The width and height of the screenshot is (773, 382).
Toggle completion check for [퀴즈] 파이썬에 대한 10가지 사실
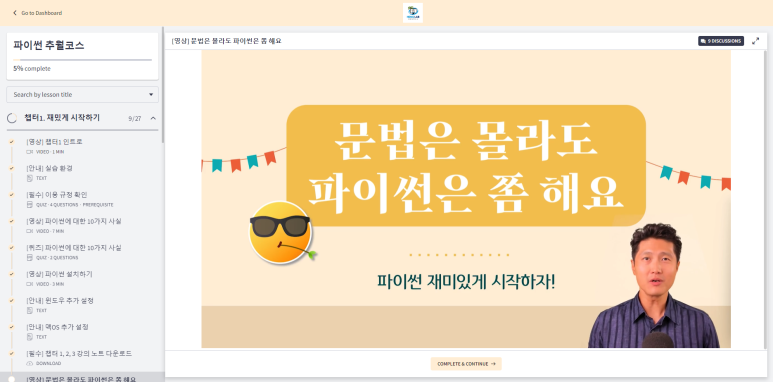tap(11, 247)
